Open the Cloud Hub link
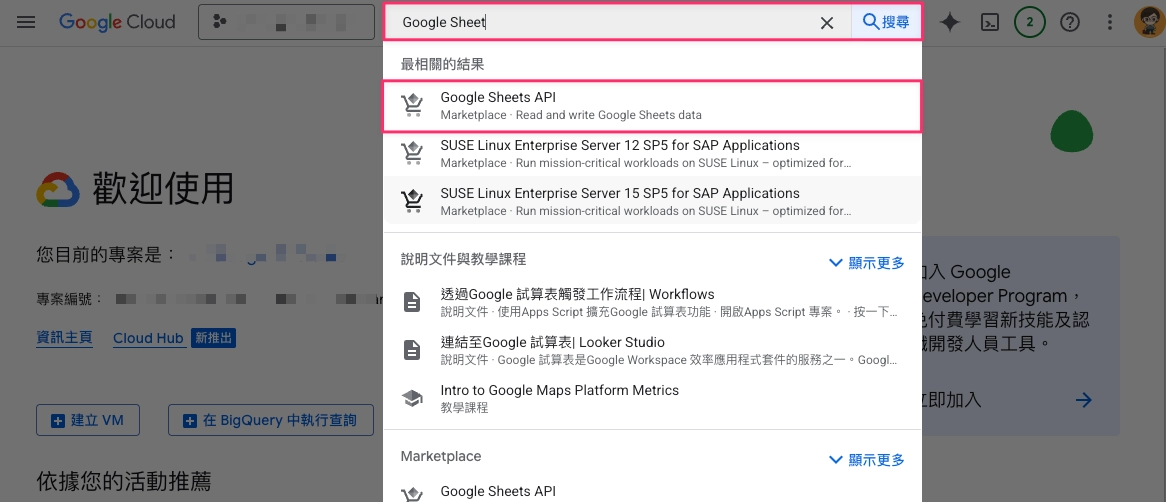Viewport: 1166px width, 502px height. (148, 338)
